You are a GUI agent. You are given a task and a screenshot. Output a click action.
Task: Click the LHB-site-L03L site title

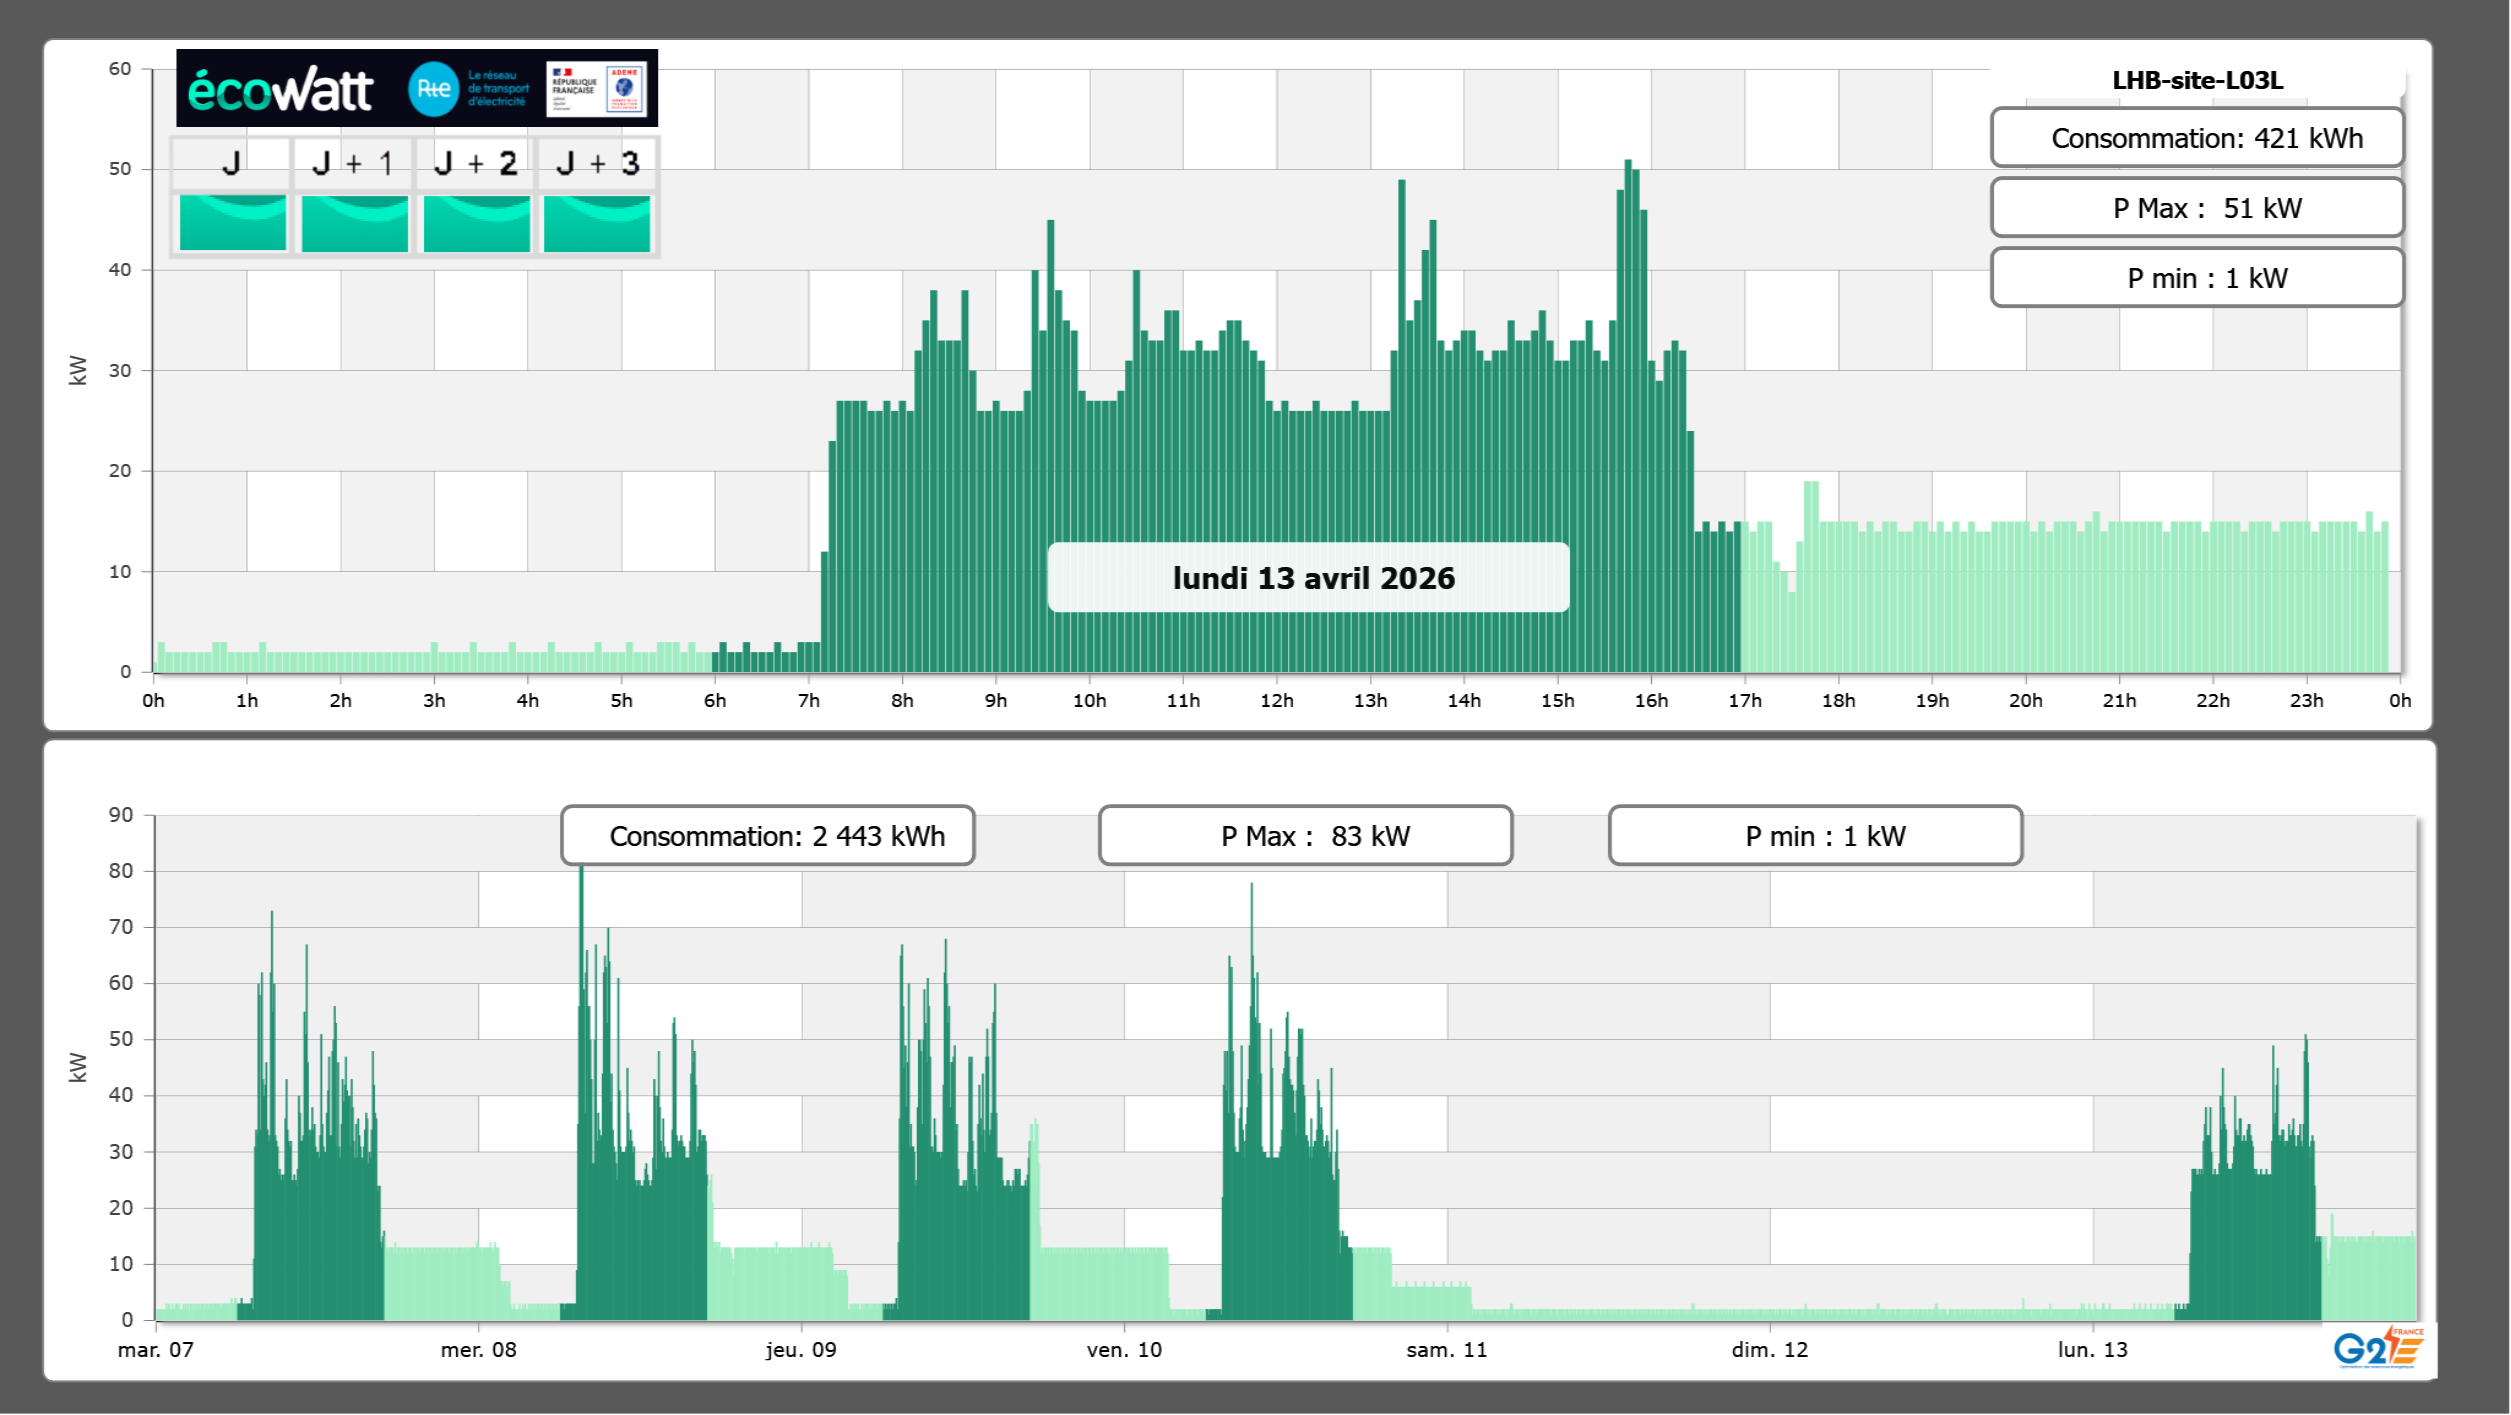coord(2197,80)
